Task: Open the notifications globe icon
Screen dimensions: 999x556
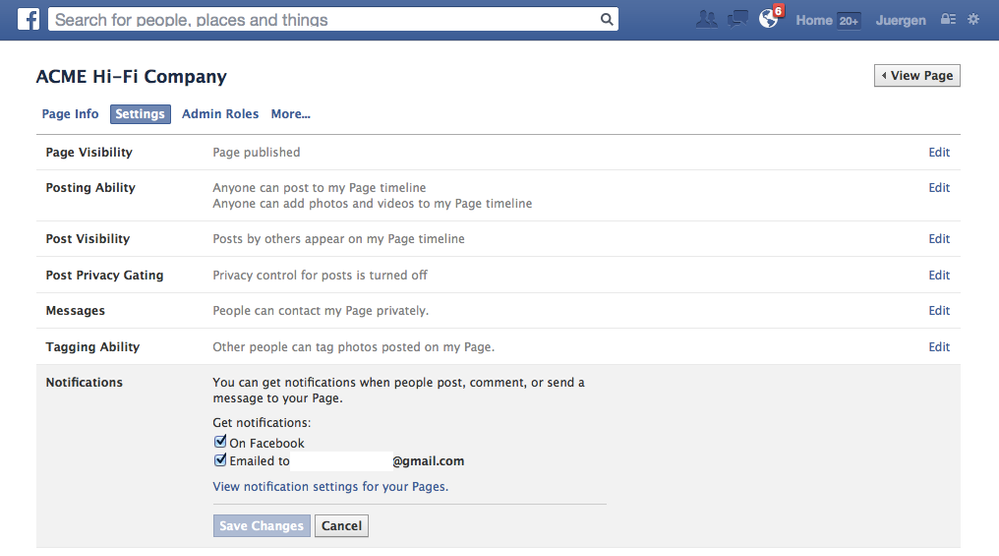Action: (x=769, y=19)
